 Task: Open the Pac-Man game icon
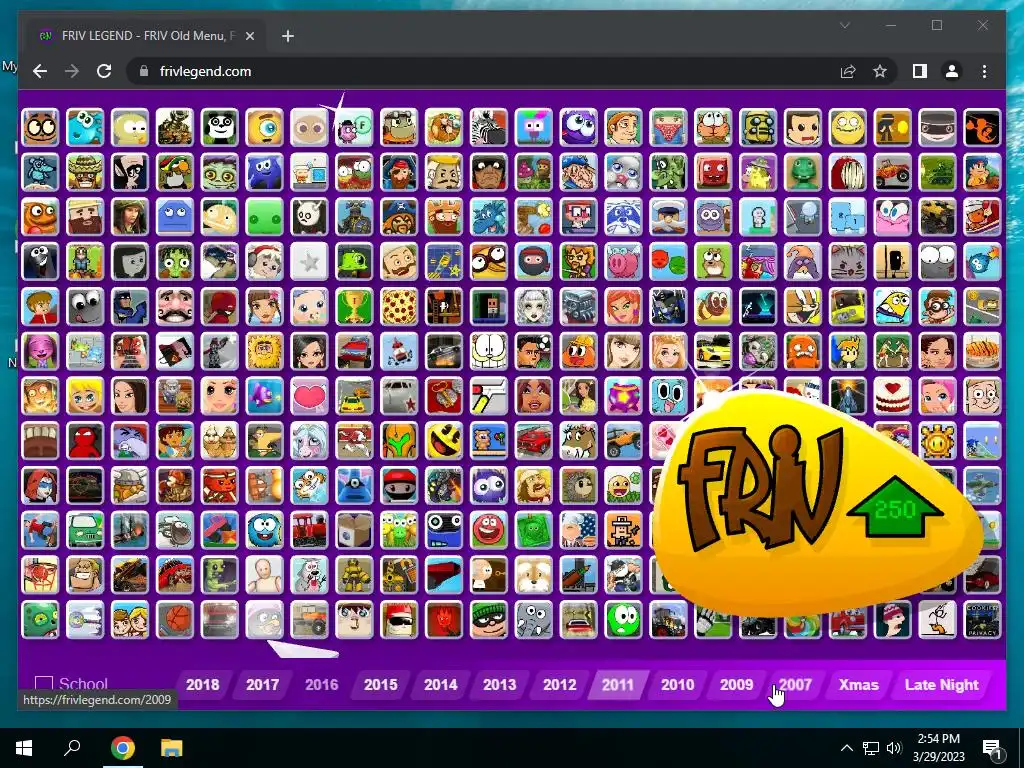tap(443, 440)
